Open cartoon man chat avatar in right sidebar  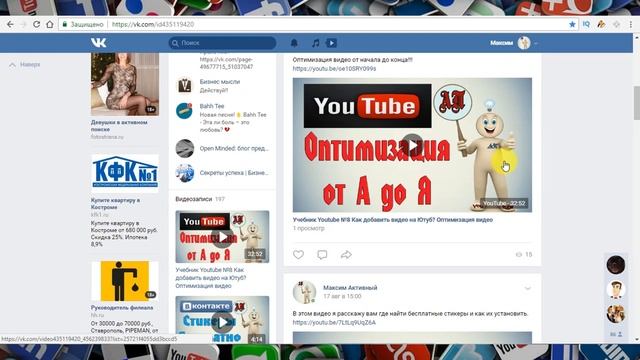click(616, 289)
